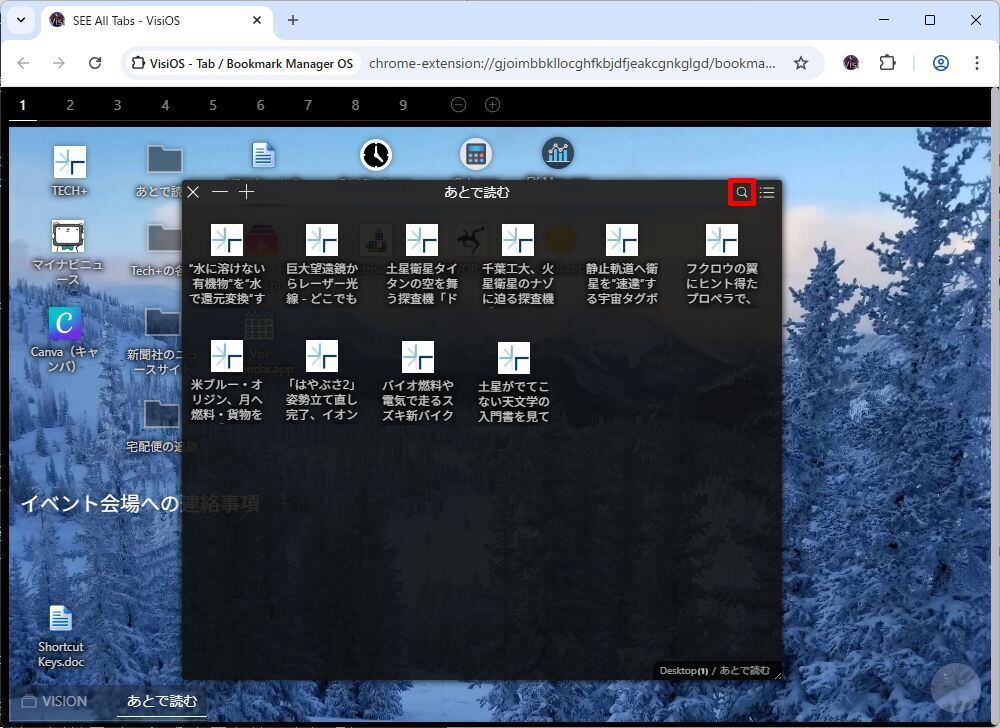Open the マイナビニュース desktop icon
Screen dimensions: 1000x728
(67, 252)
